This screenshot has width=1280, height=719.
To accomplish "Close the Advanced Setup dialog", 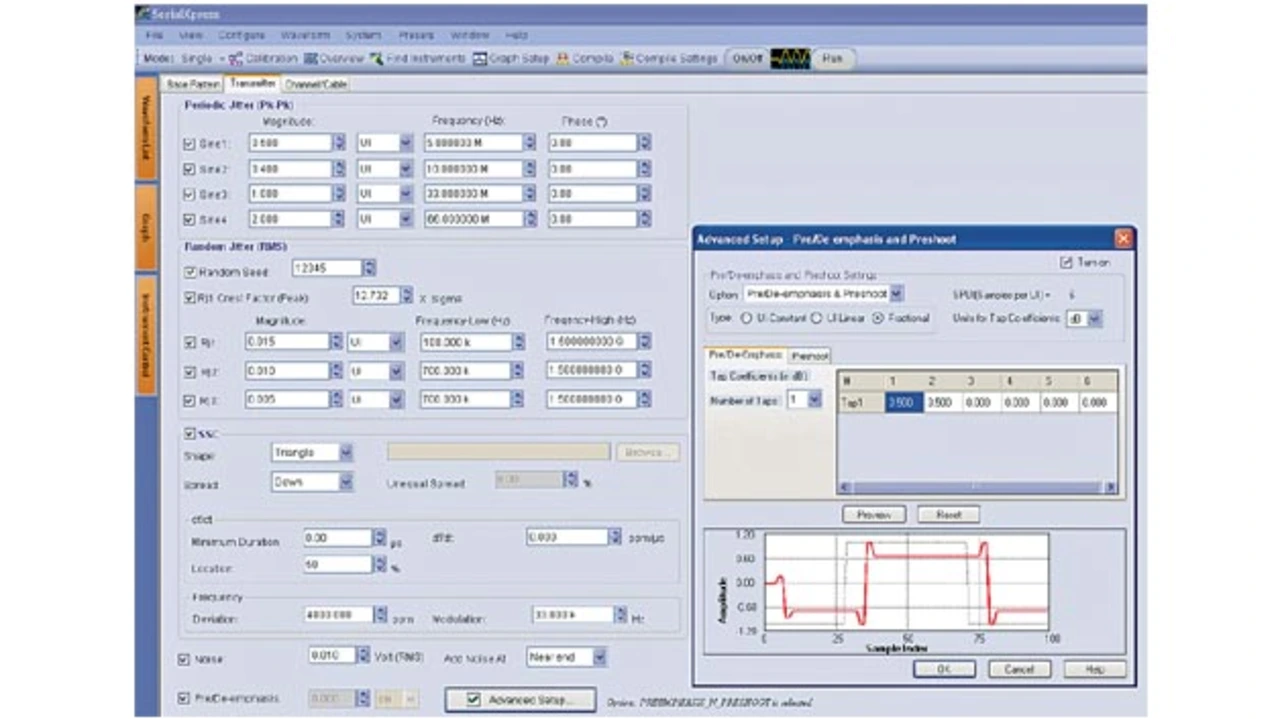I will [1122, 239].
